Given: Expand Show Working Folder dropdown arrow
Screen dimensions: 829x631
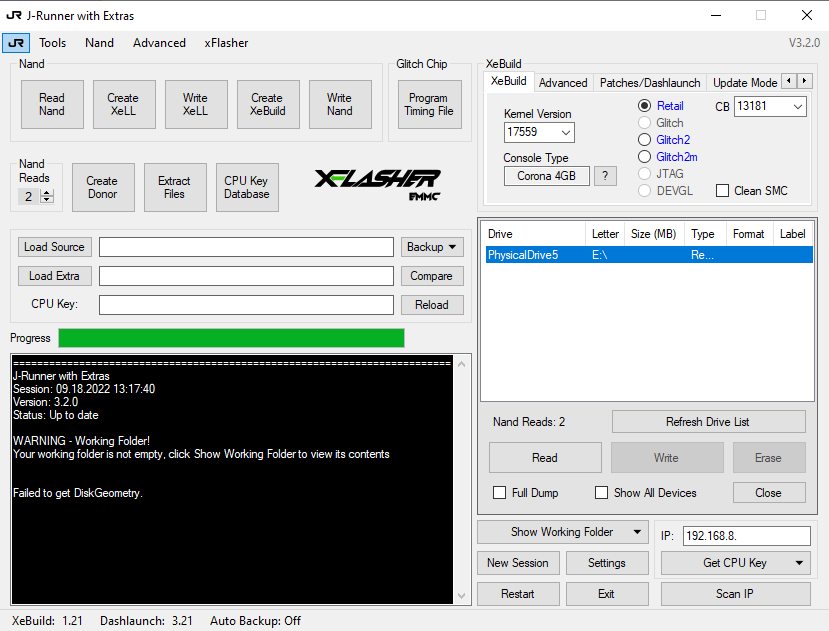Looking at the screenshot, I should coord(637,532).
